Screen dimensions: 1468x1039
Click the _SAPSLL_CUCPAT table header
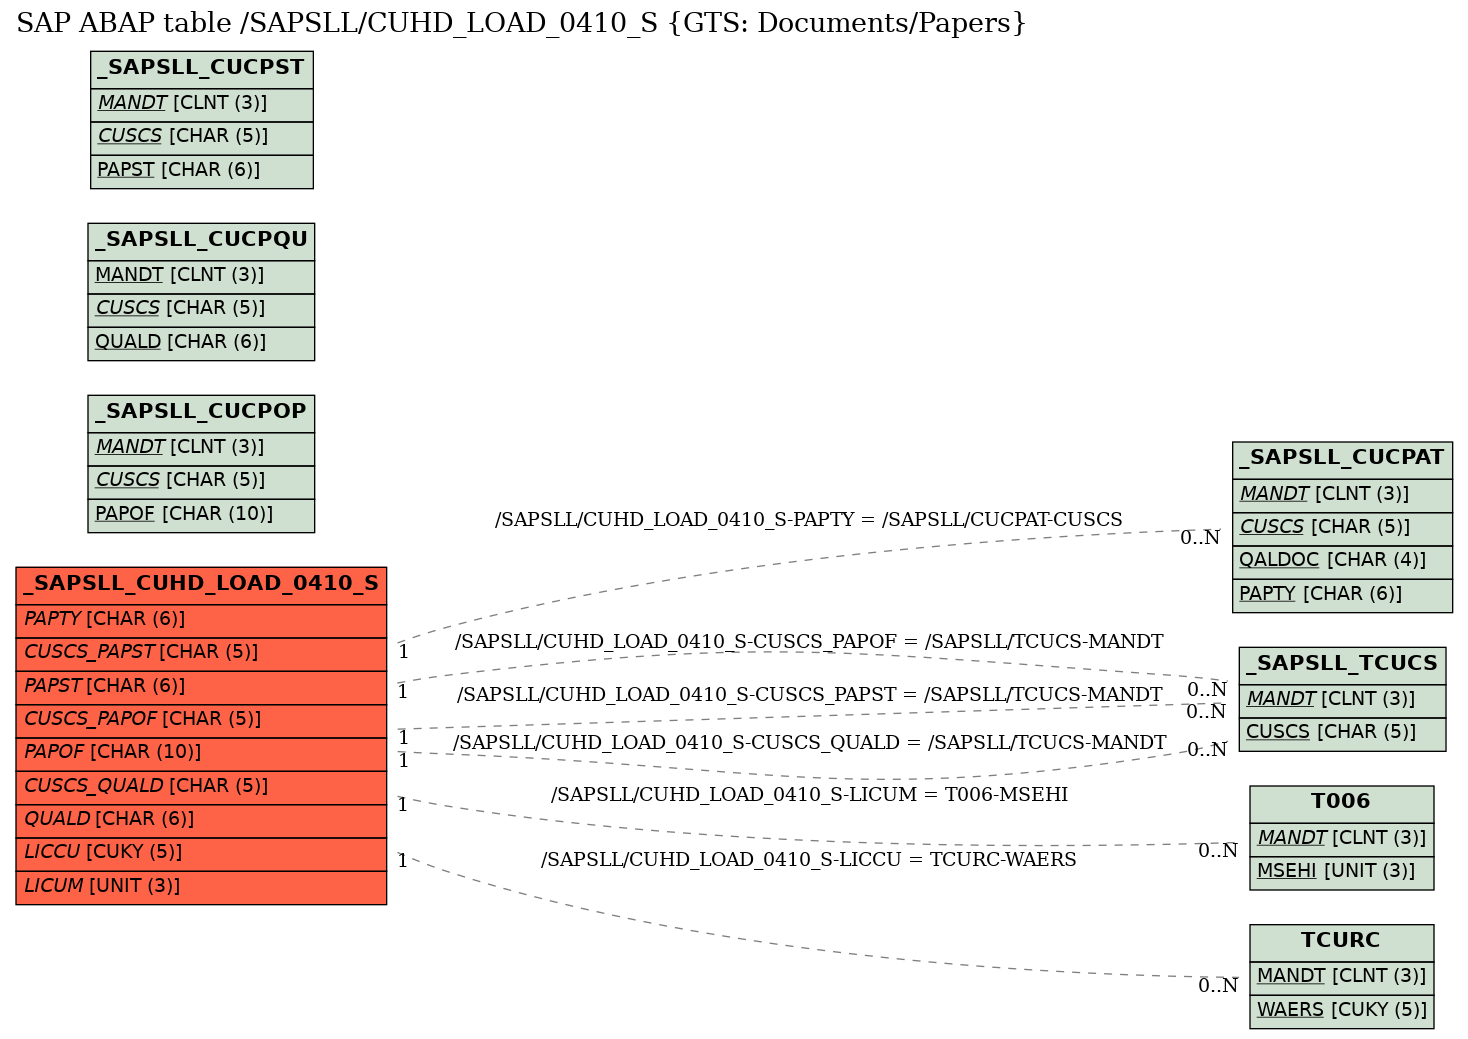pyautogui.click(x=1342, y=459)
